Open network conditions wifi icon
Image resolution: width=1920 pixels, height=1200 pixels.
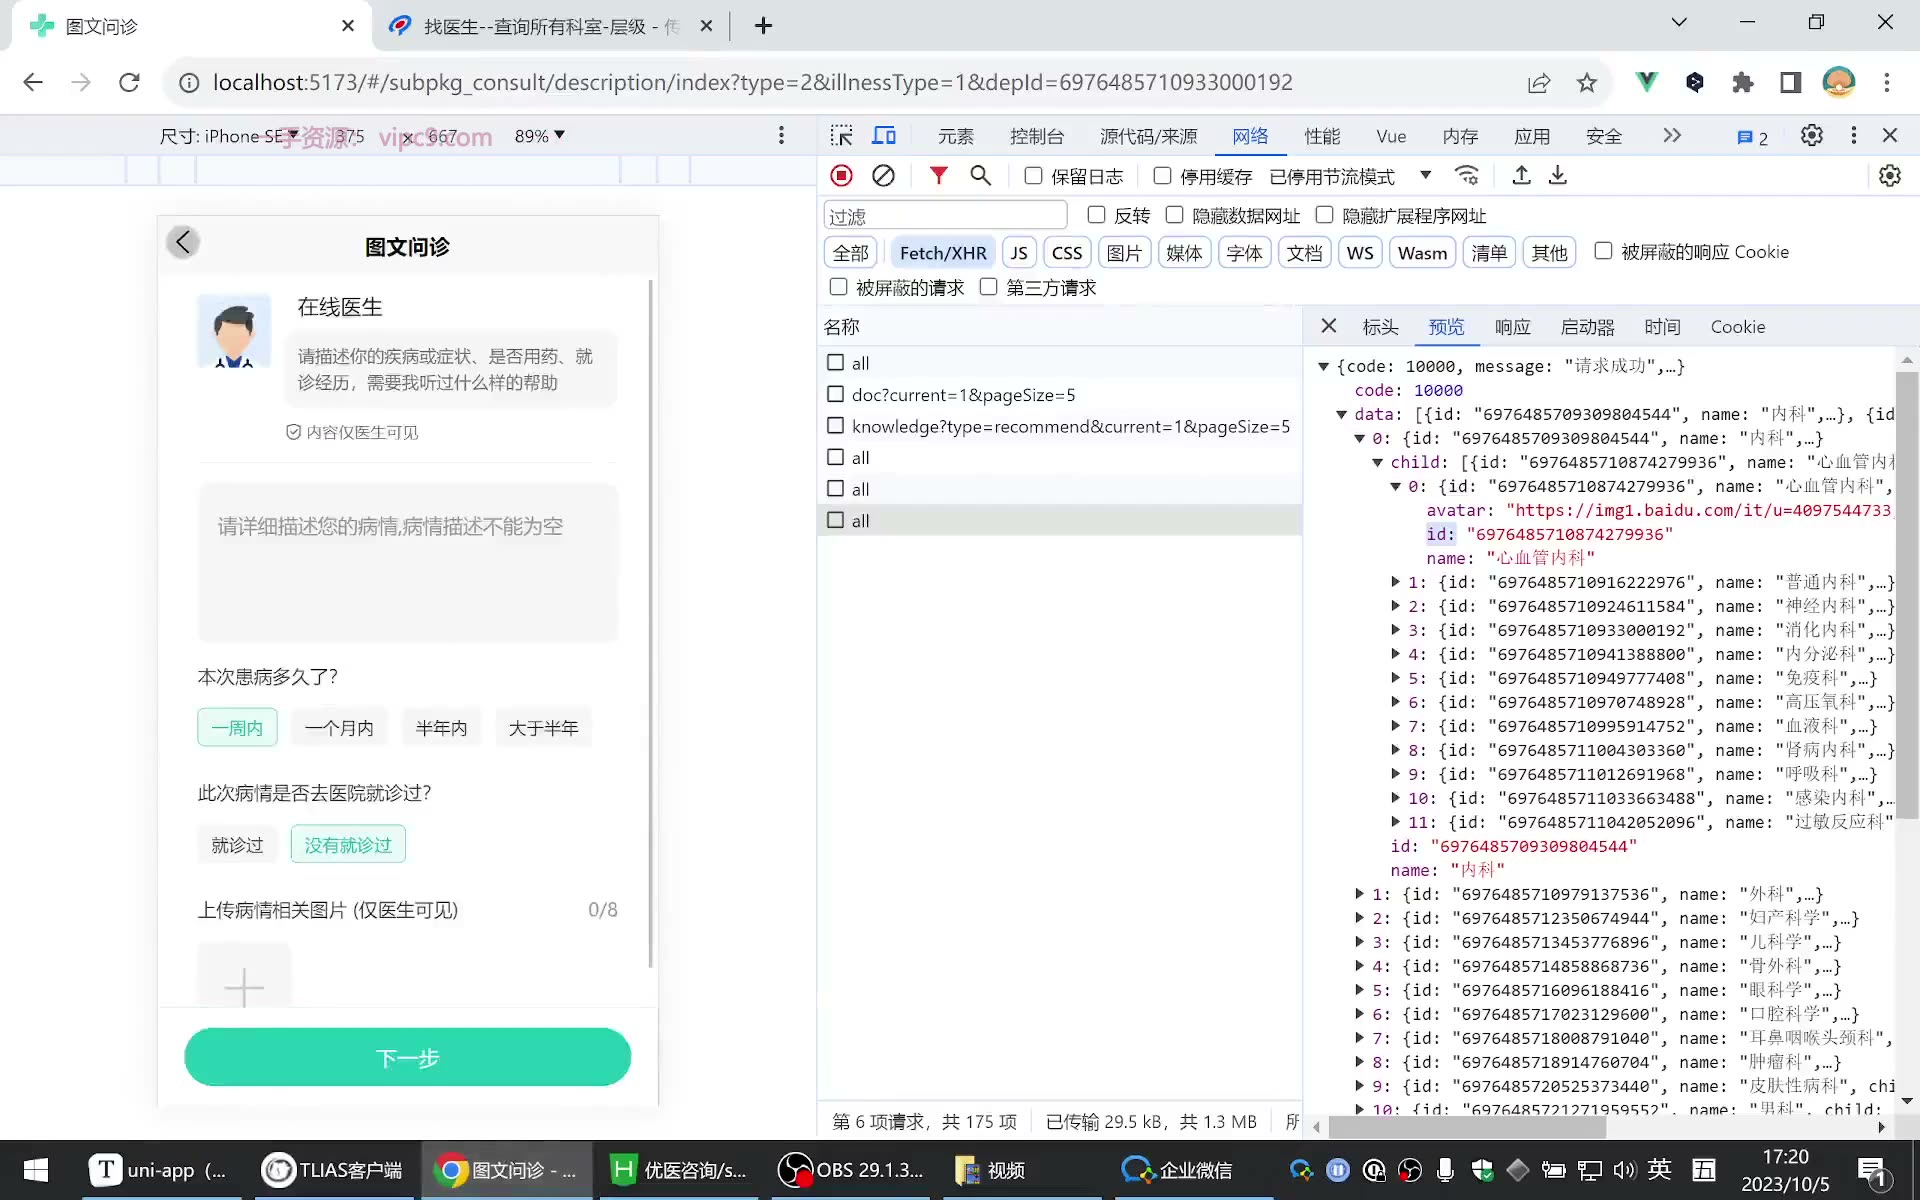[1467, 176]
